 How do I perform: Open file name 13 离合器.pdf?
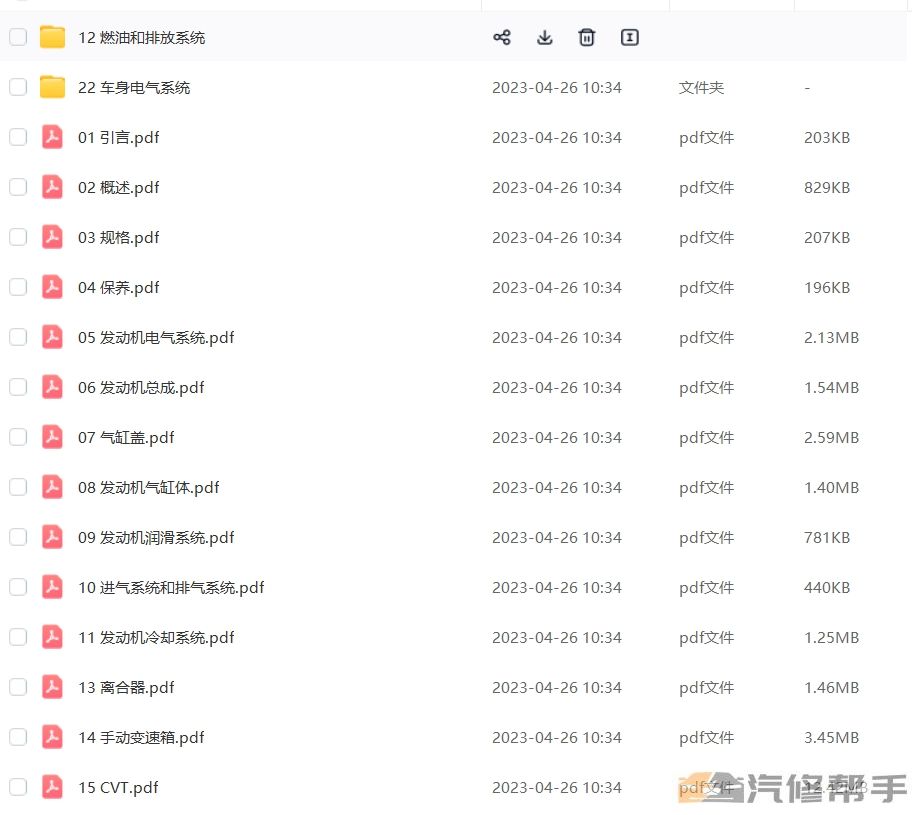(126, 688)
